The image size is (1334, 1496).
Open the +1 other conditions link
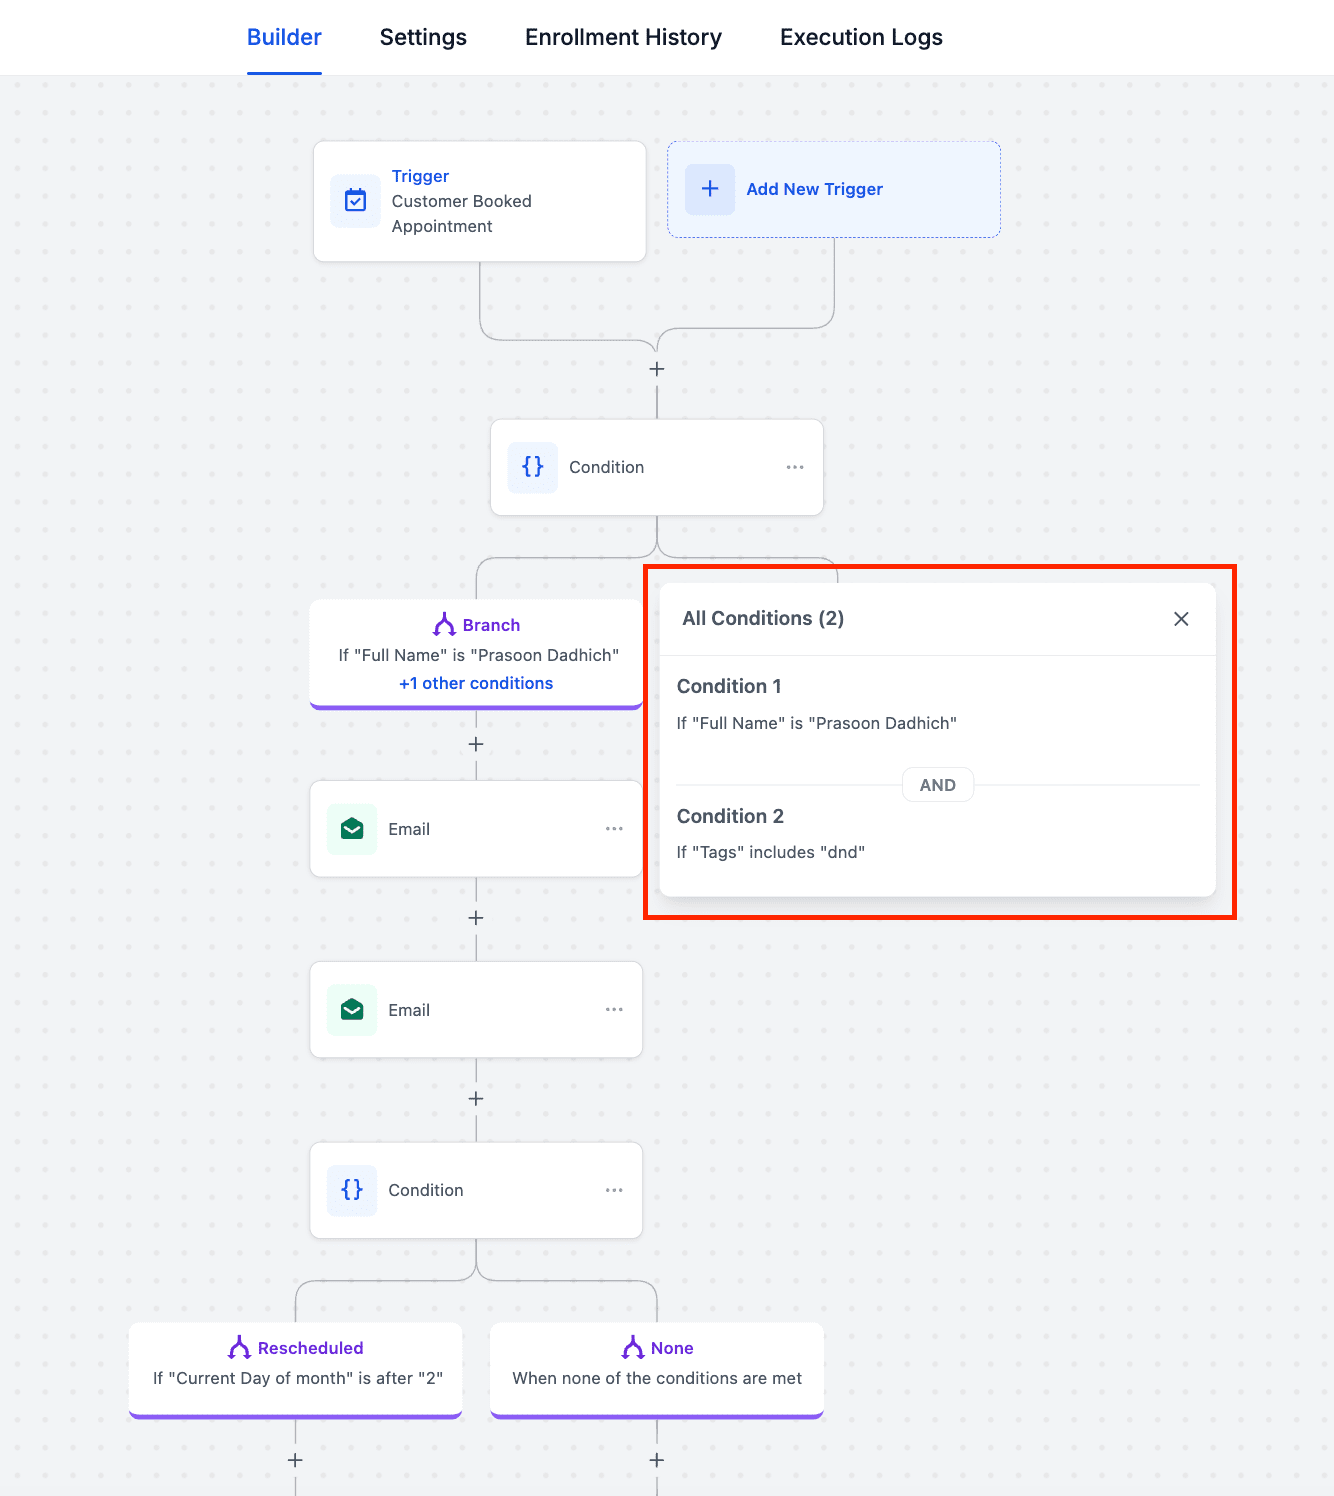476,683
